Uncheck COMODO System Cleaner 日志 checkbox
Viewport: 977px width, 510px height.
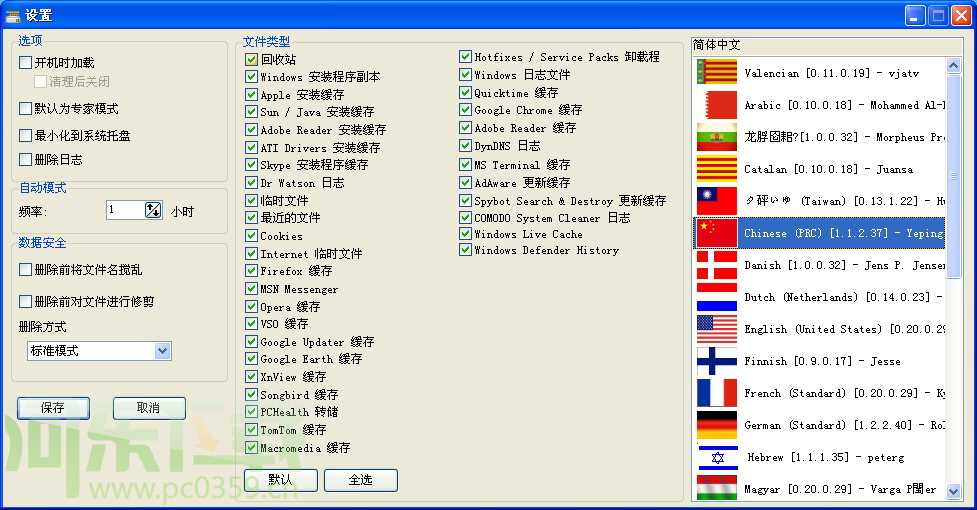(465, 217)
